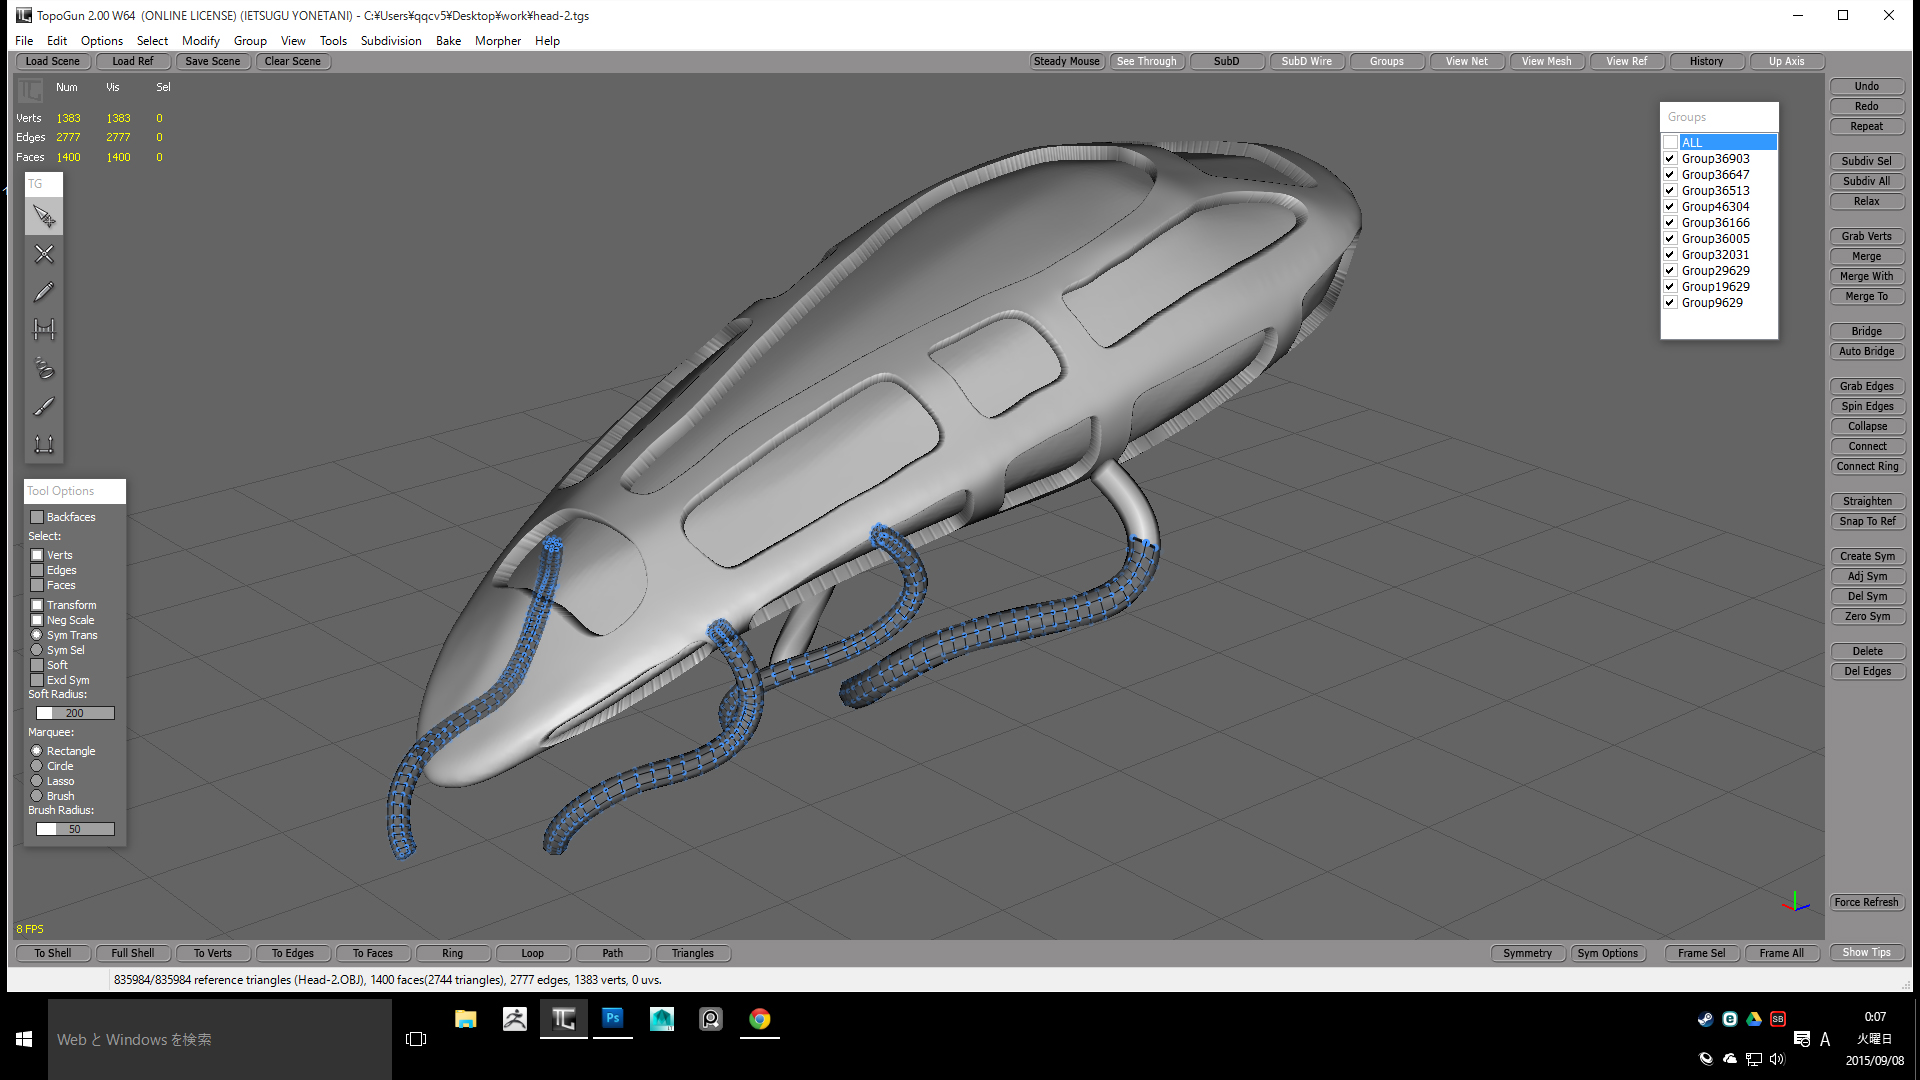The height and width of the screenshot is (1080, 1920).
Task: Enable the Soft checkbox
Action: click(37, 665)
